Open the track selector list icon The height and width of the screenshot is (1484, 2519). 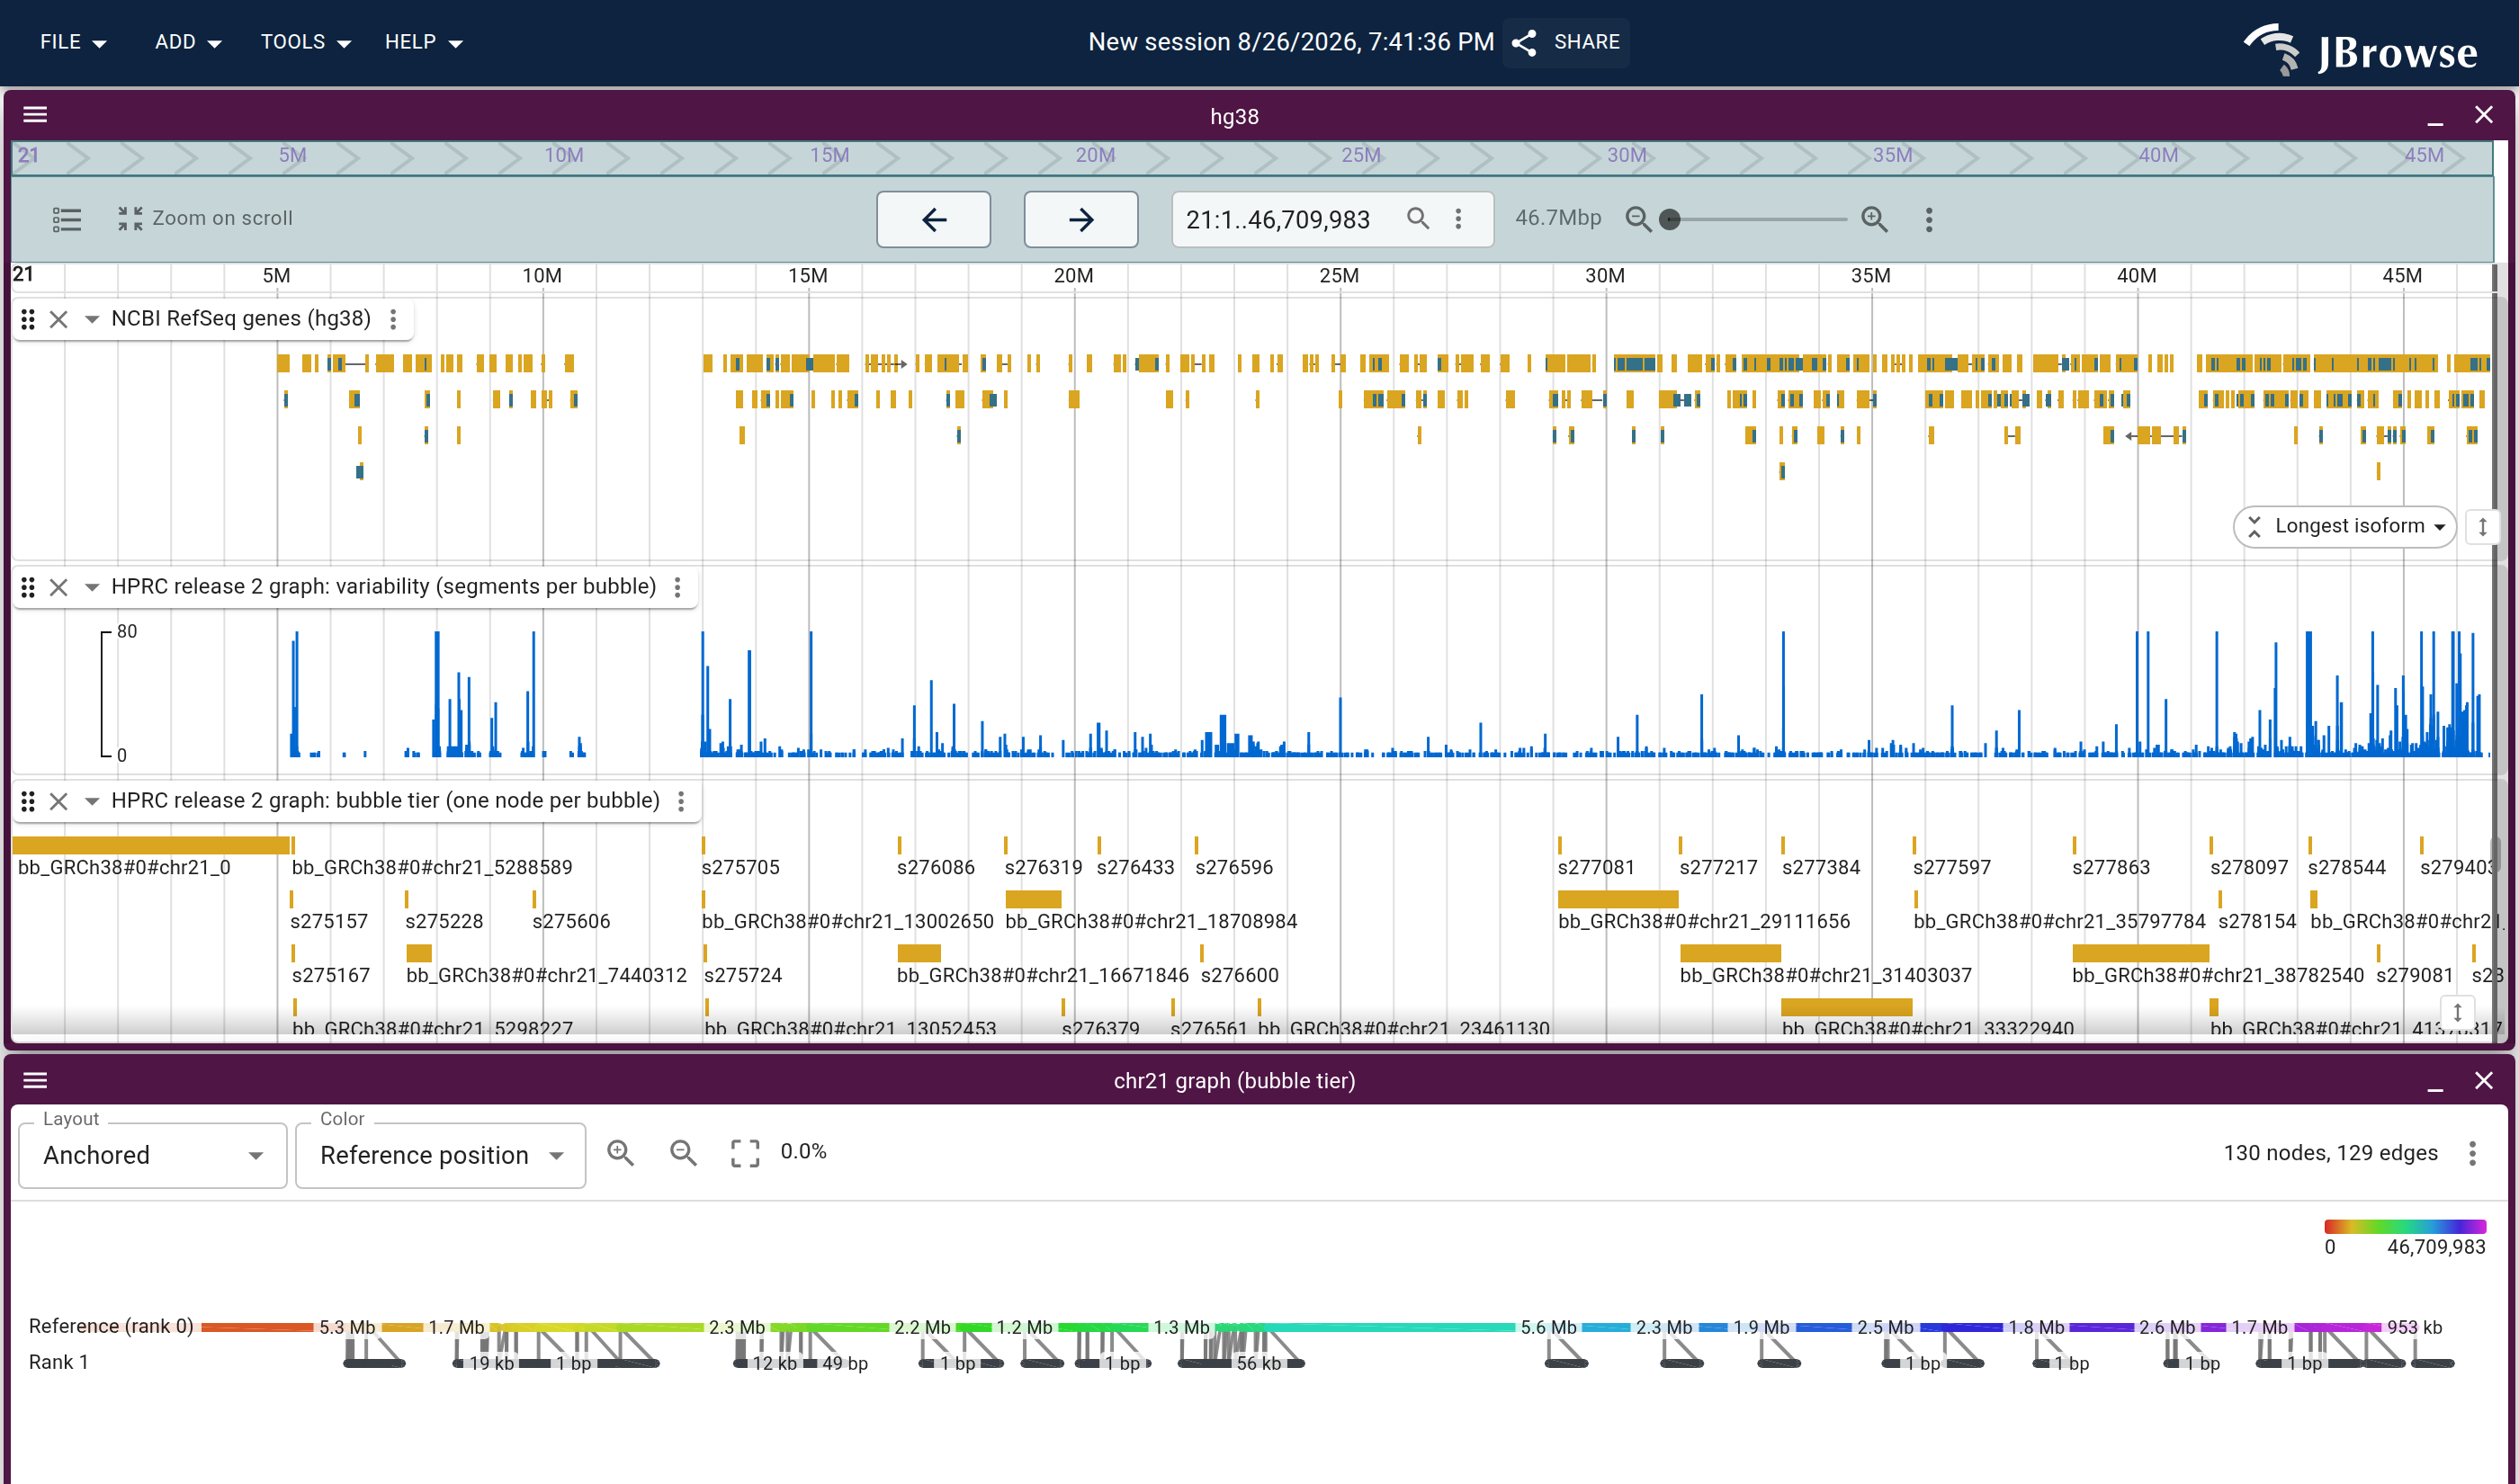coord(67,219)
